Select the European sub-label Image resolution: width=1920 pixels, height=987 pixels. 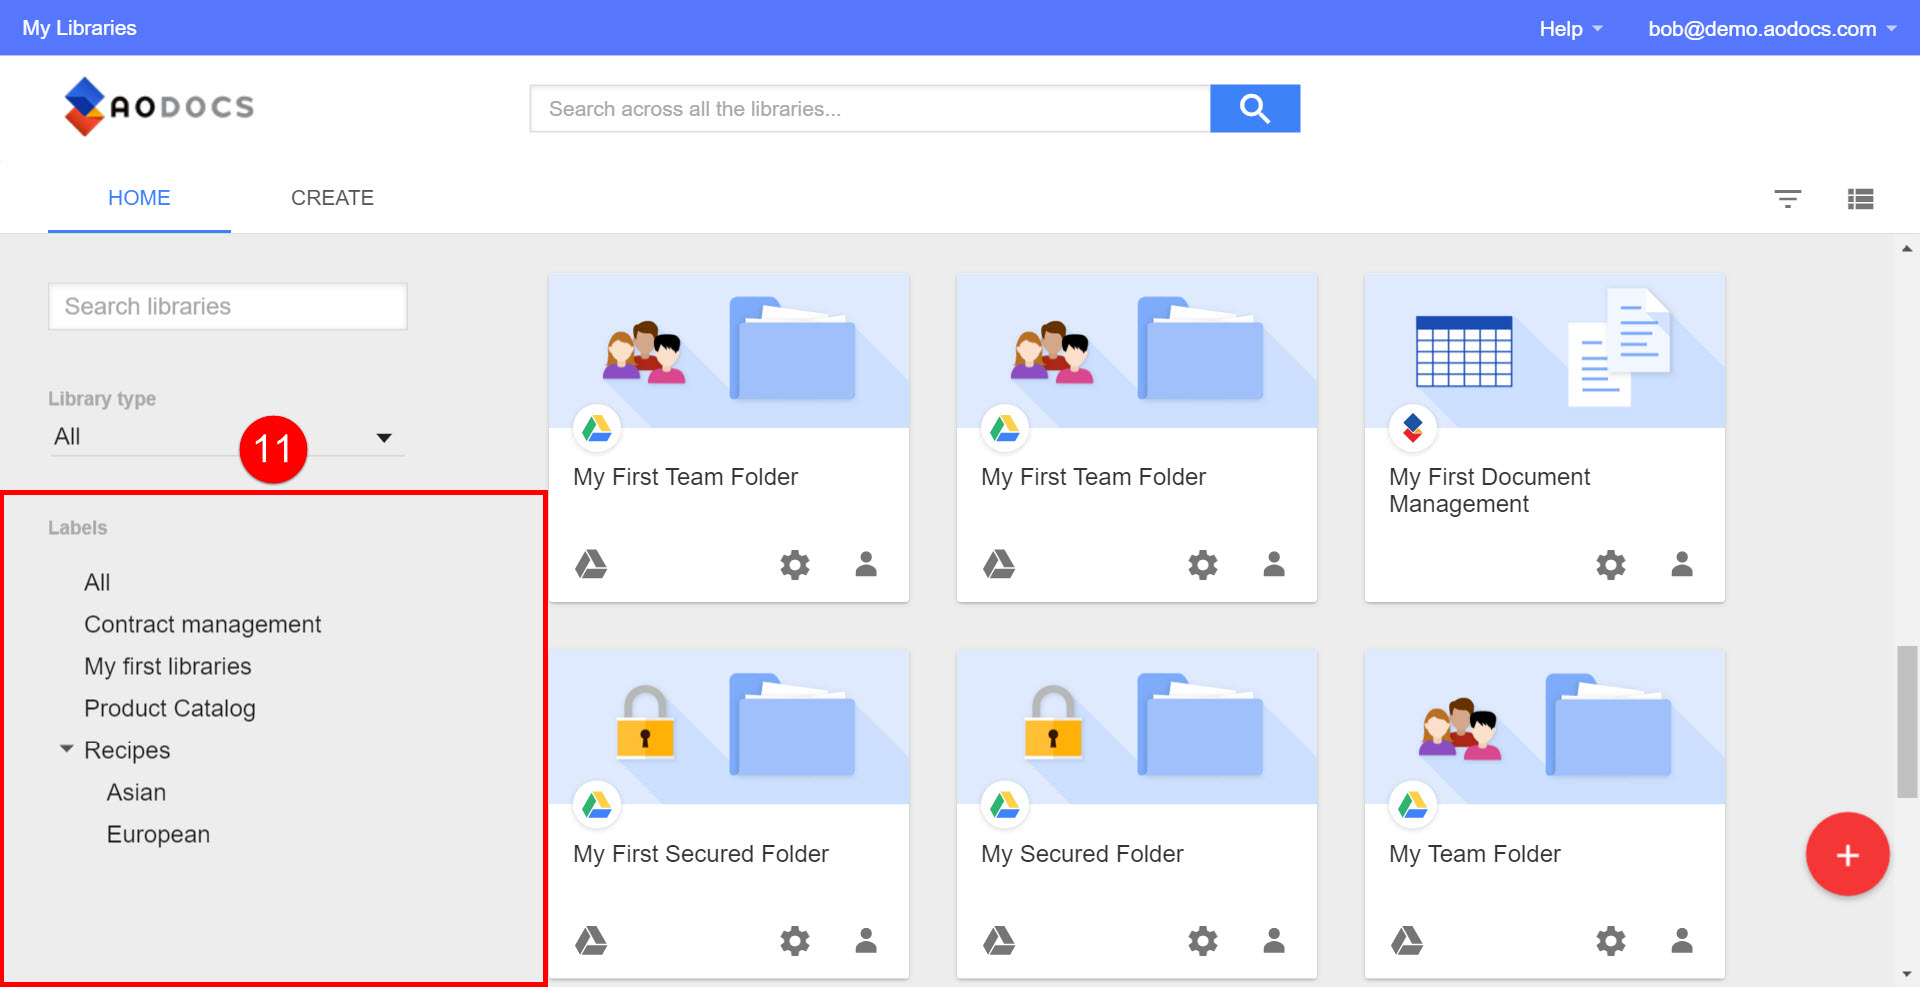point(158,834)
